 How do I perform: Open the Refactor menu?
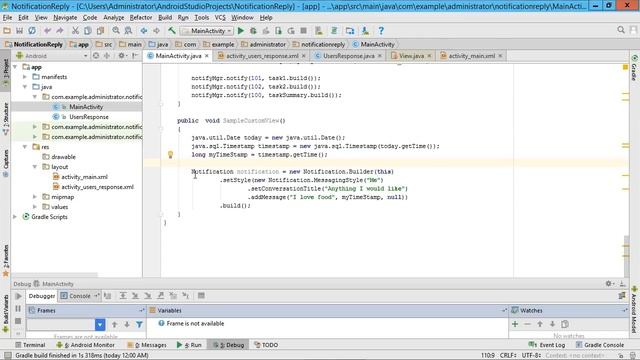click(141, 18)
